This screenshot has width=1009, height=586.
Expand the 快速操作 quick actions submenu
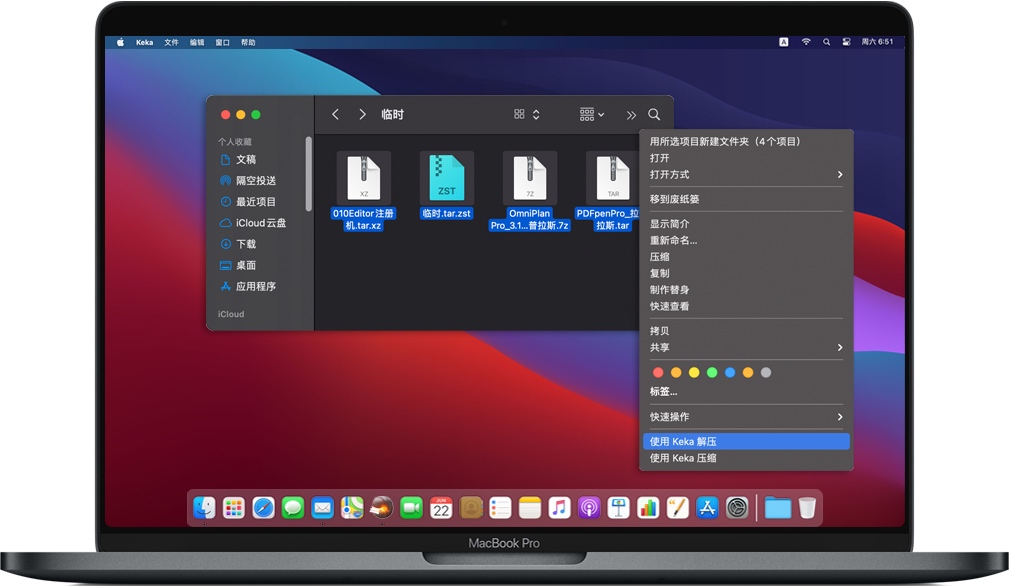745,417
